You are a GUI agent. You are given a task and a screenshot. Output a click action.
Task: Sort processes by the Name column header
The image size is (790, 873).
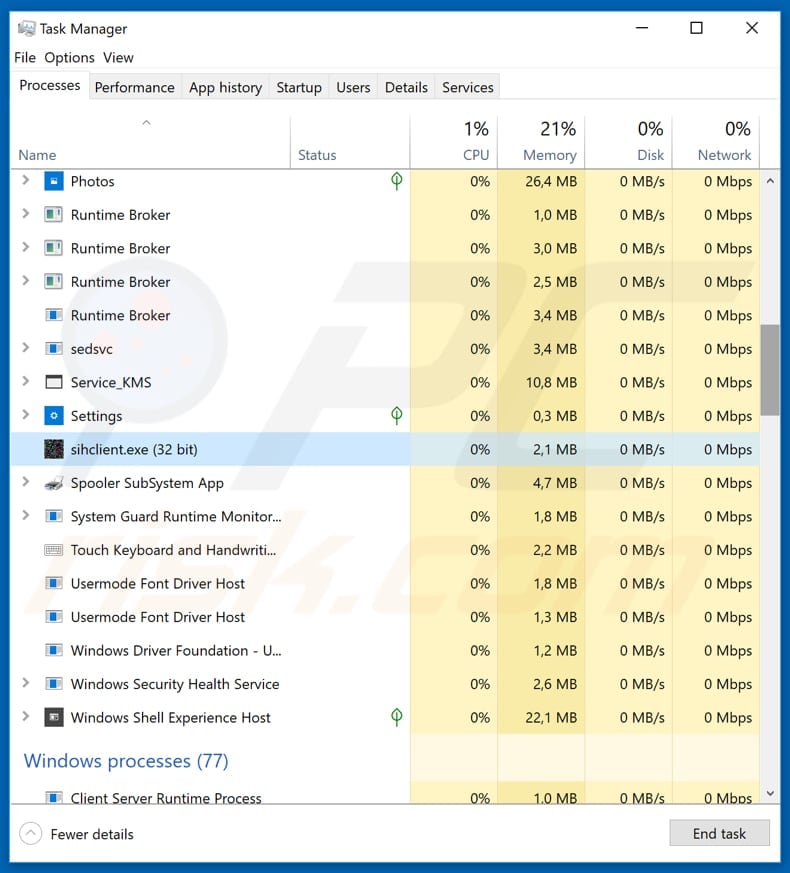point(150,143)
